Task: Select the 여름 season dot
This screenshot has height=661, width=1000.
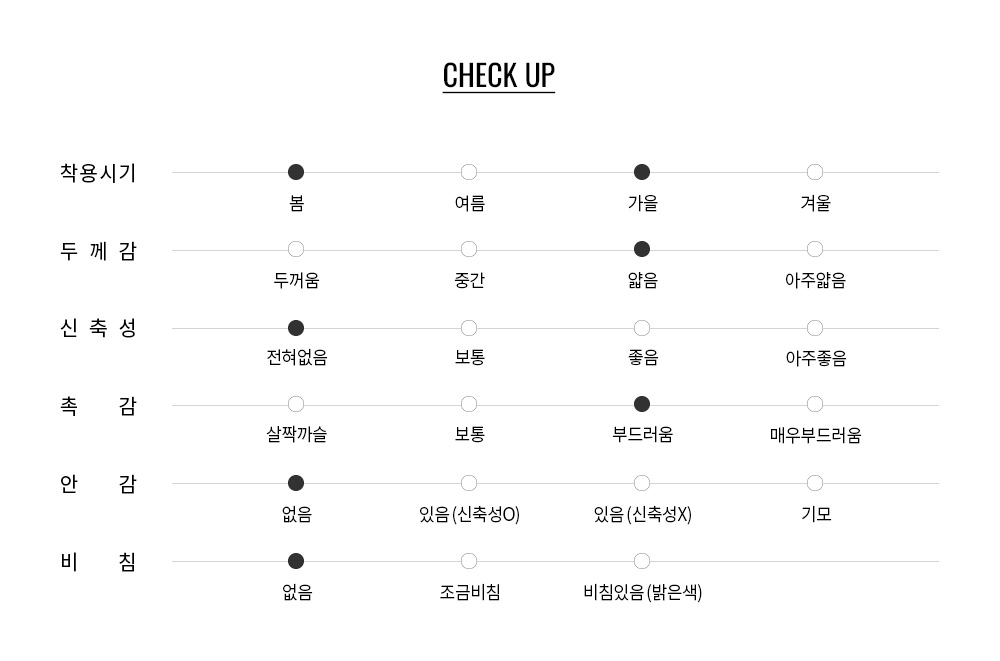Action: pyautogui.click(x=469, y=172)
